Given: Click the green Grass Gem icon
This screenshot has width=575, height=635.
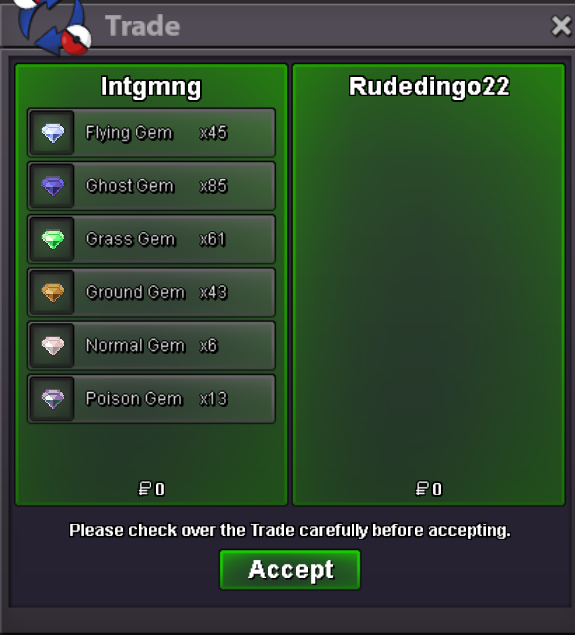Looking at the screenshot, I should [x=53, y=239].
